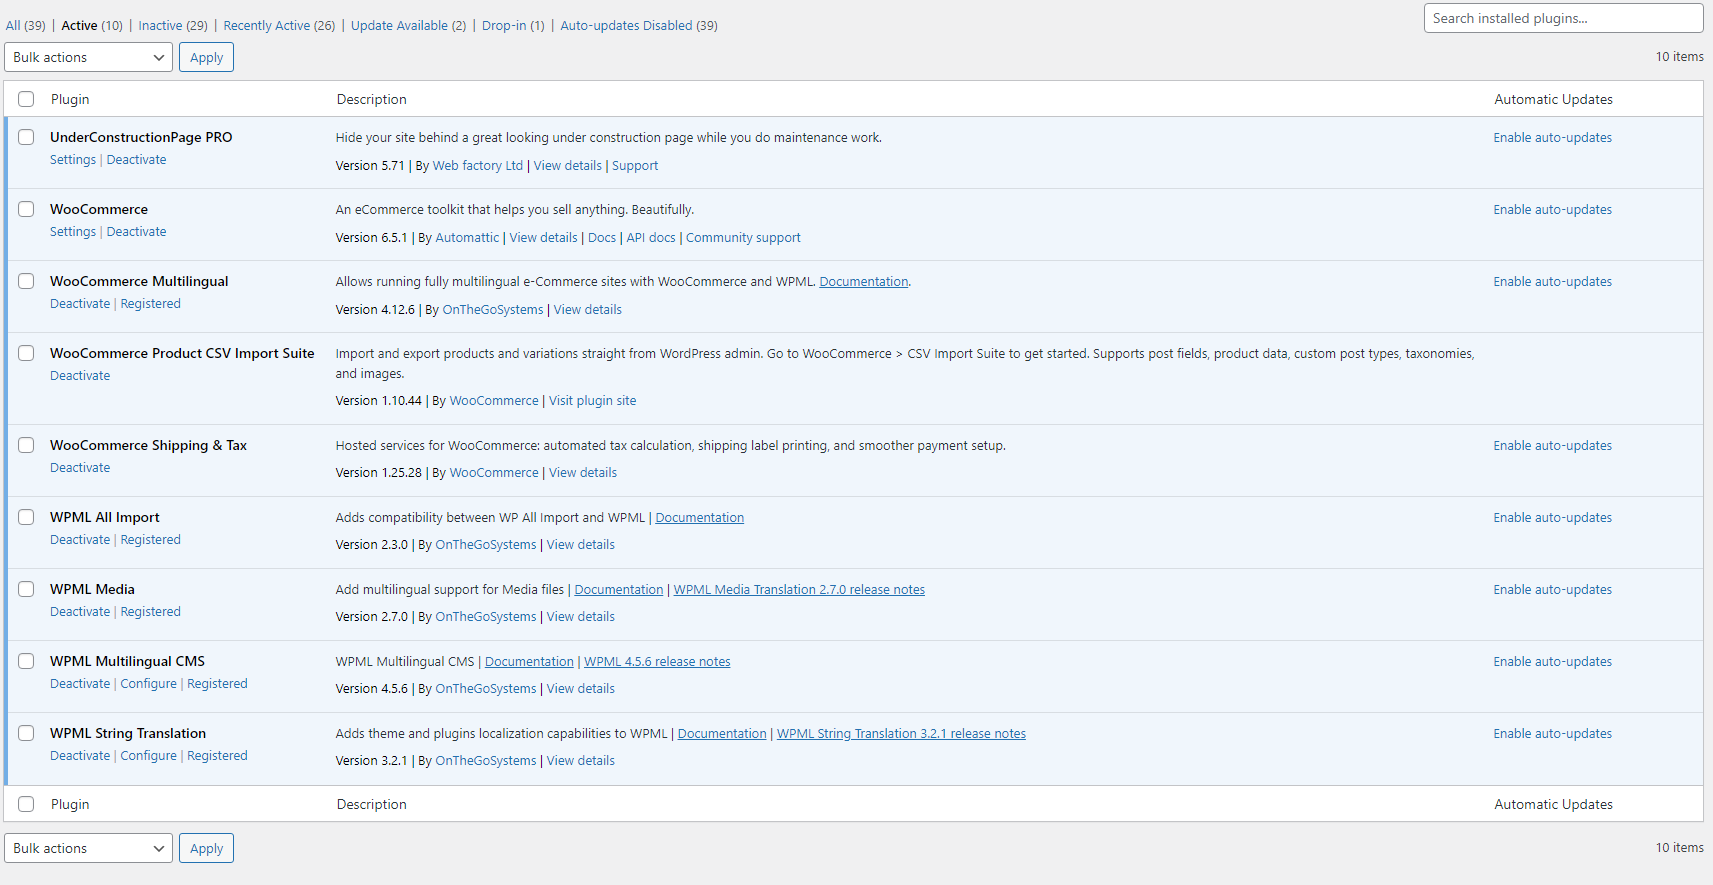This screenshot has height=885, width=1713.
Task: Enable auto-updates for WPML All Import
Action: pos(1553,518)
